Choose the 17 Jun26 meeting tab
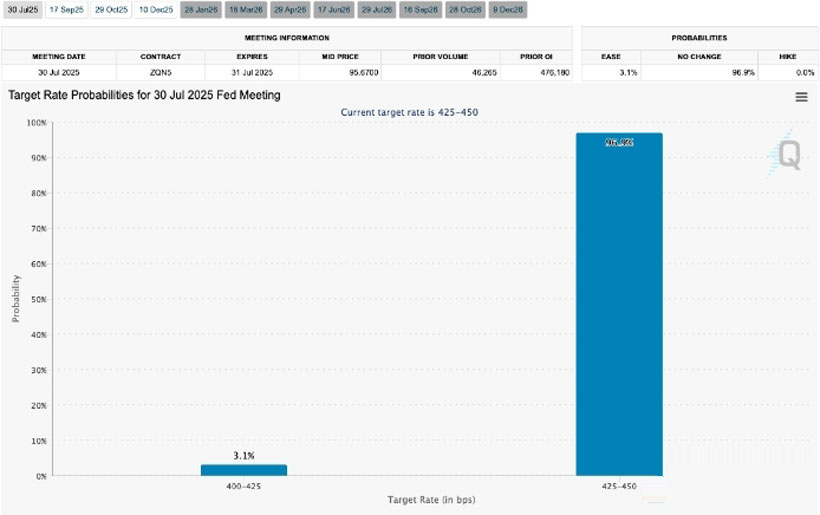Viewport: 820px width, 515px height. click(x=331, y=9)
